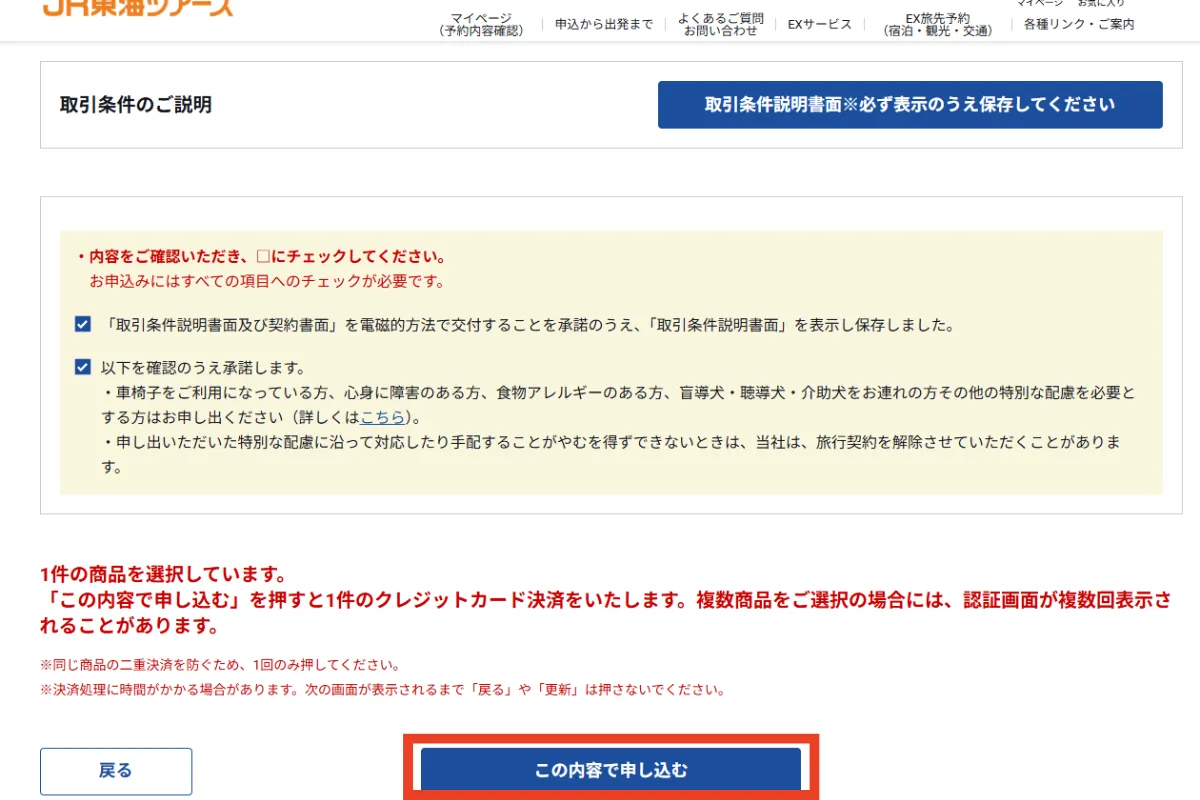Click the 同じ商品の二重決済を防ぐため note

pyautogui.click(x=220, y=665)
